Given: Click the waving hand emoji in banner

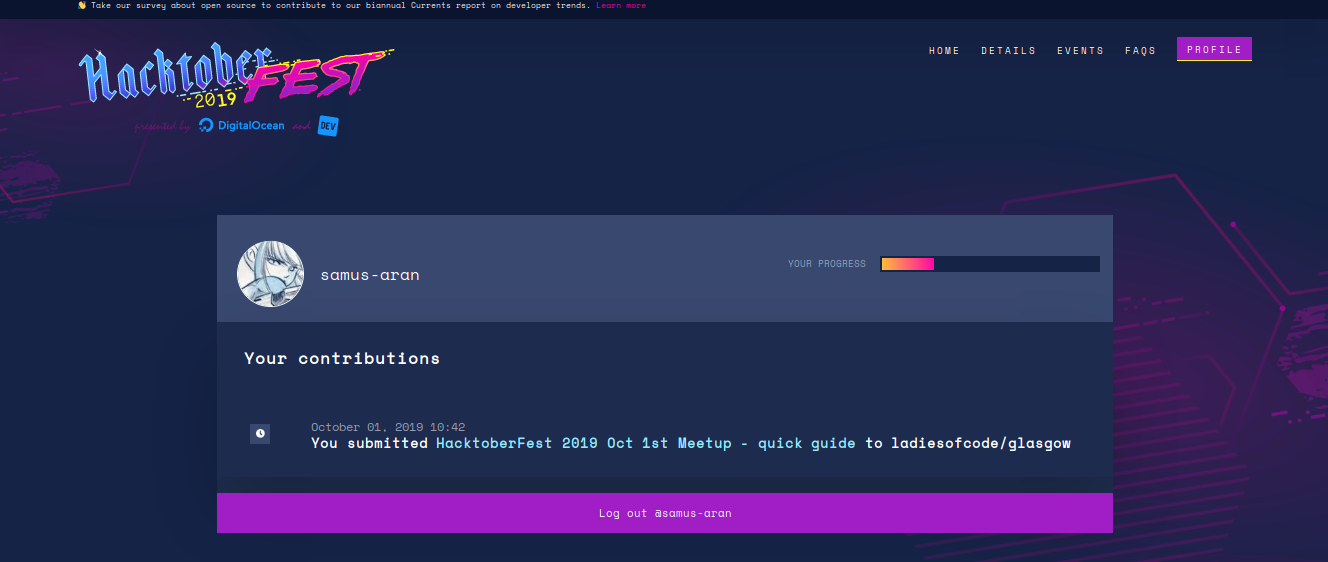Looking at the screenshot, I should [82, 5].
